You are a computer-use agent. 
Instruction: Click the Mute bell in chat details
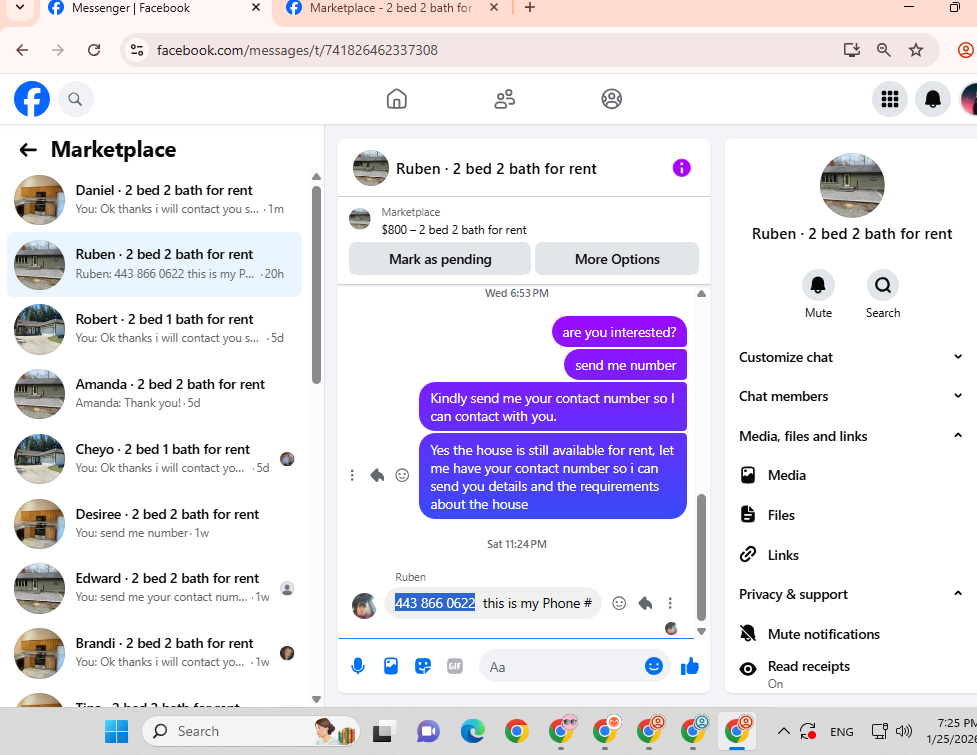817,285
